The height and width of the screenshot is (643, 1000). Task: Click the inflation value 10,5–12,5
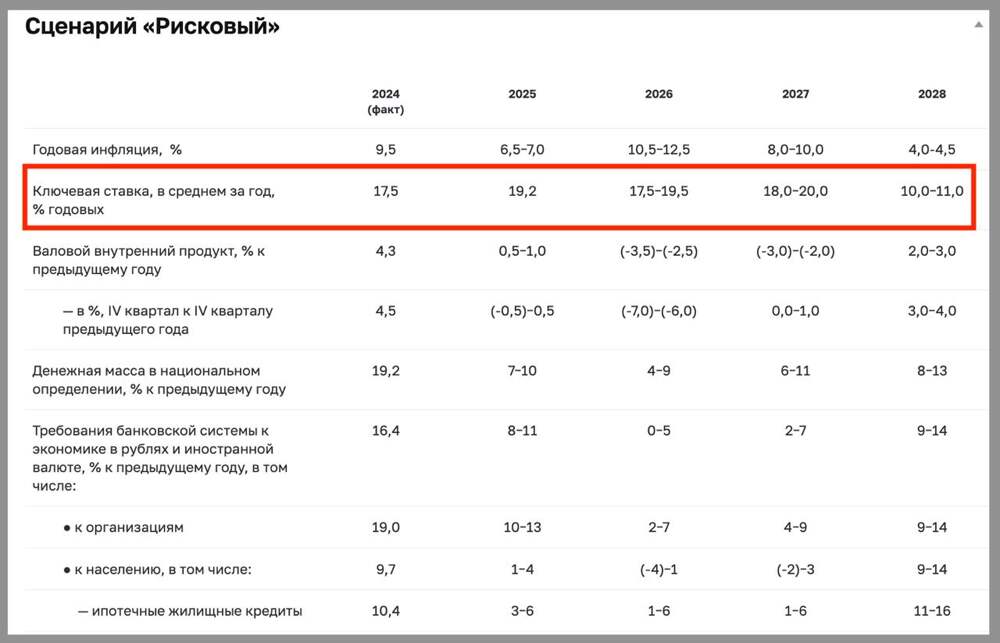point(659,149)
